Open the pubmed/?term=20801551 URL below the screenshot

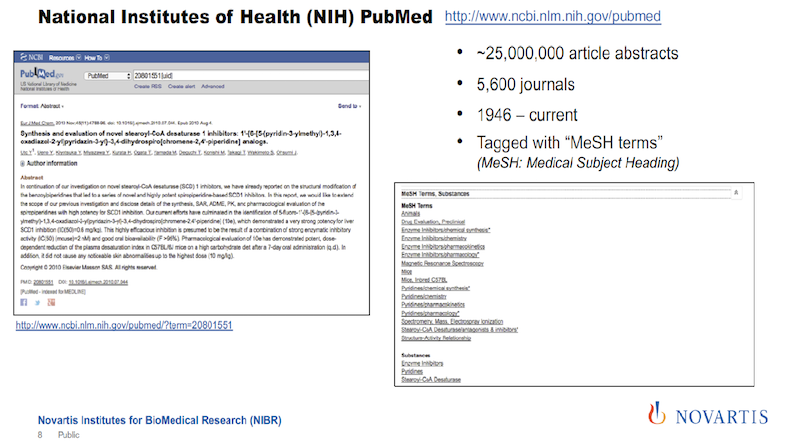124,325
